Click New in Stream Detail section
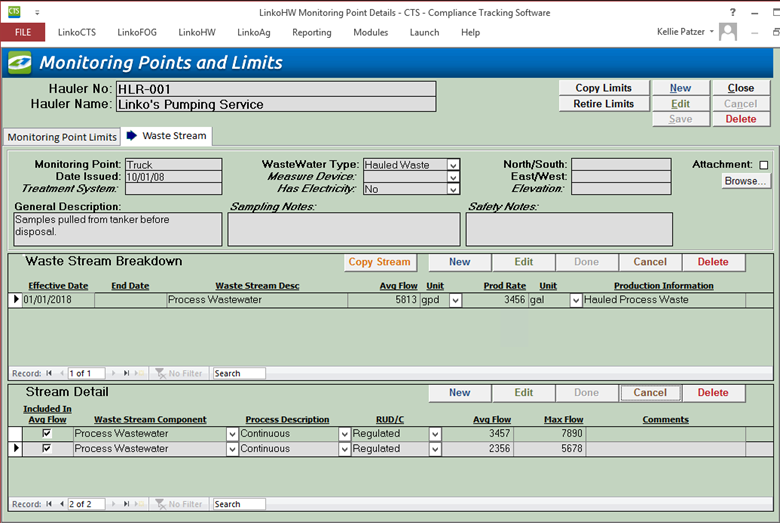Viewport: 780px width, 523px height. 460,393
